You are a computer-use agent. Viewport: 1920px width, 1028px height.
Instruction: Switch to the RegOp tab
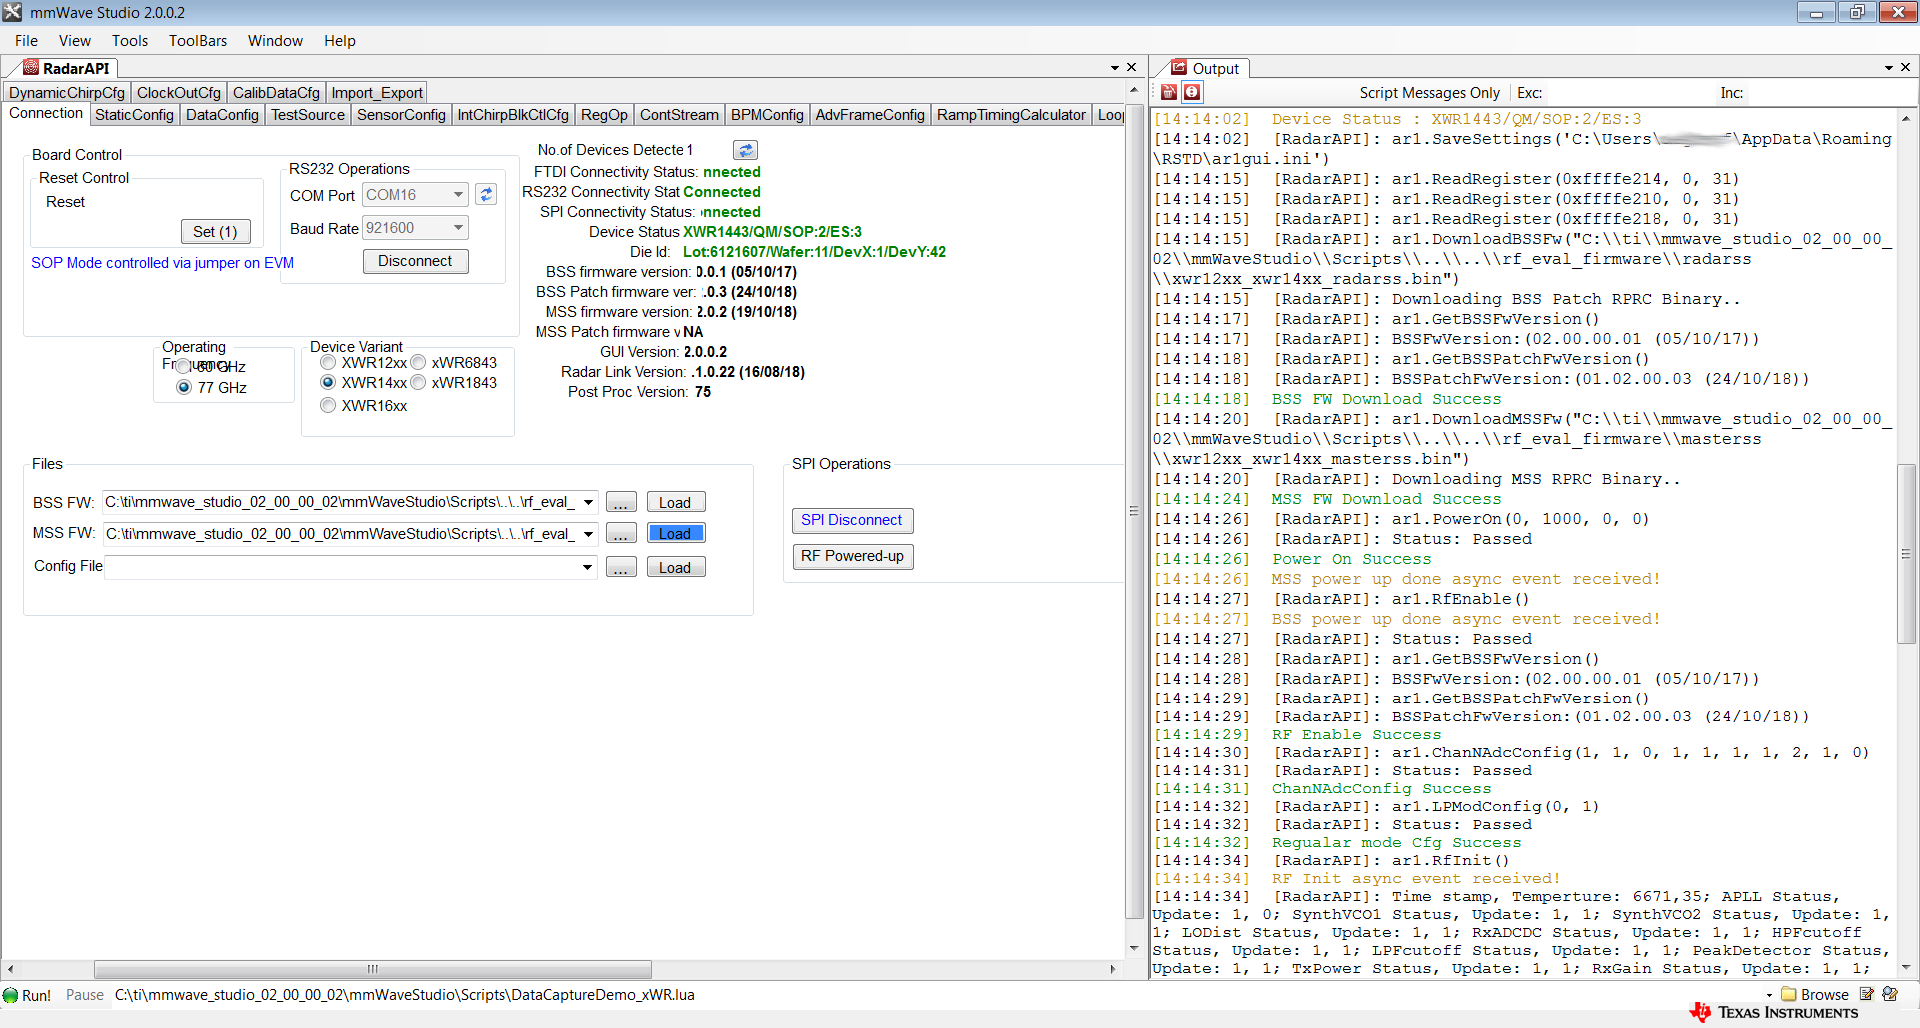(x=604, y=115)
